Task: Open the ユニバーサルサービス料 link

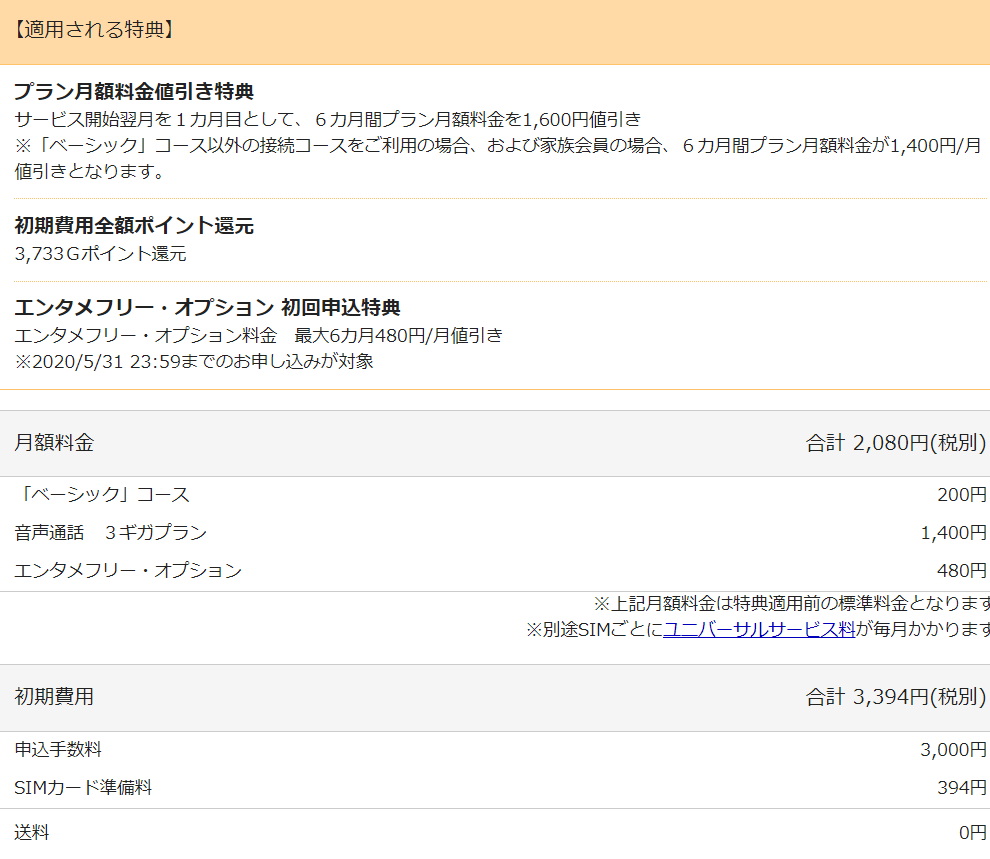Action: 759,629
